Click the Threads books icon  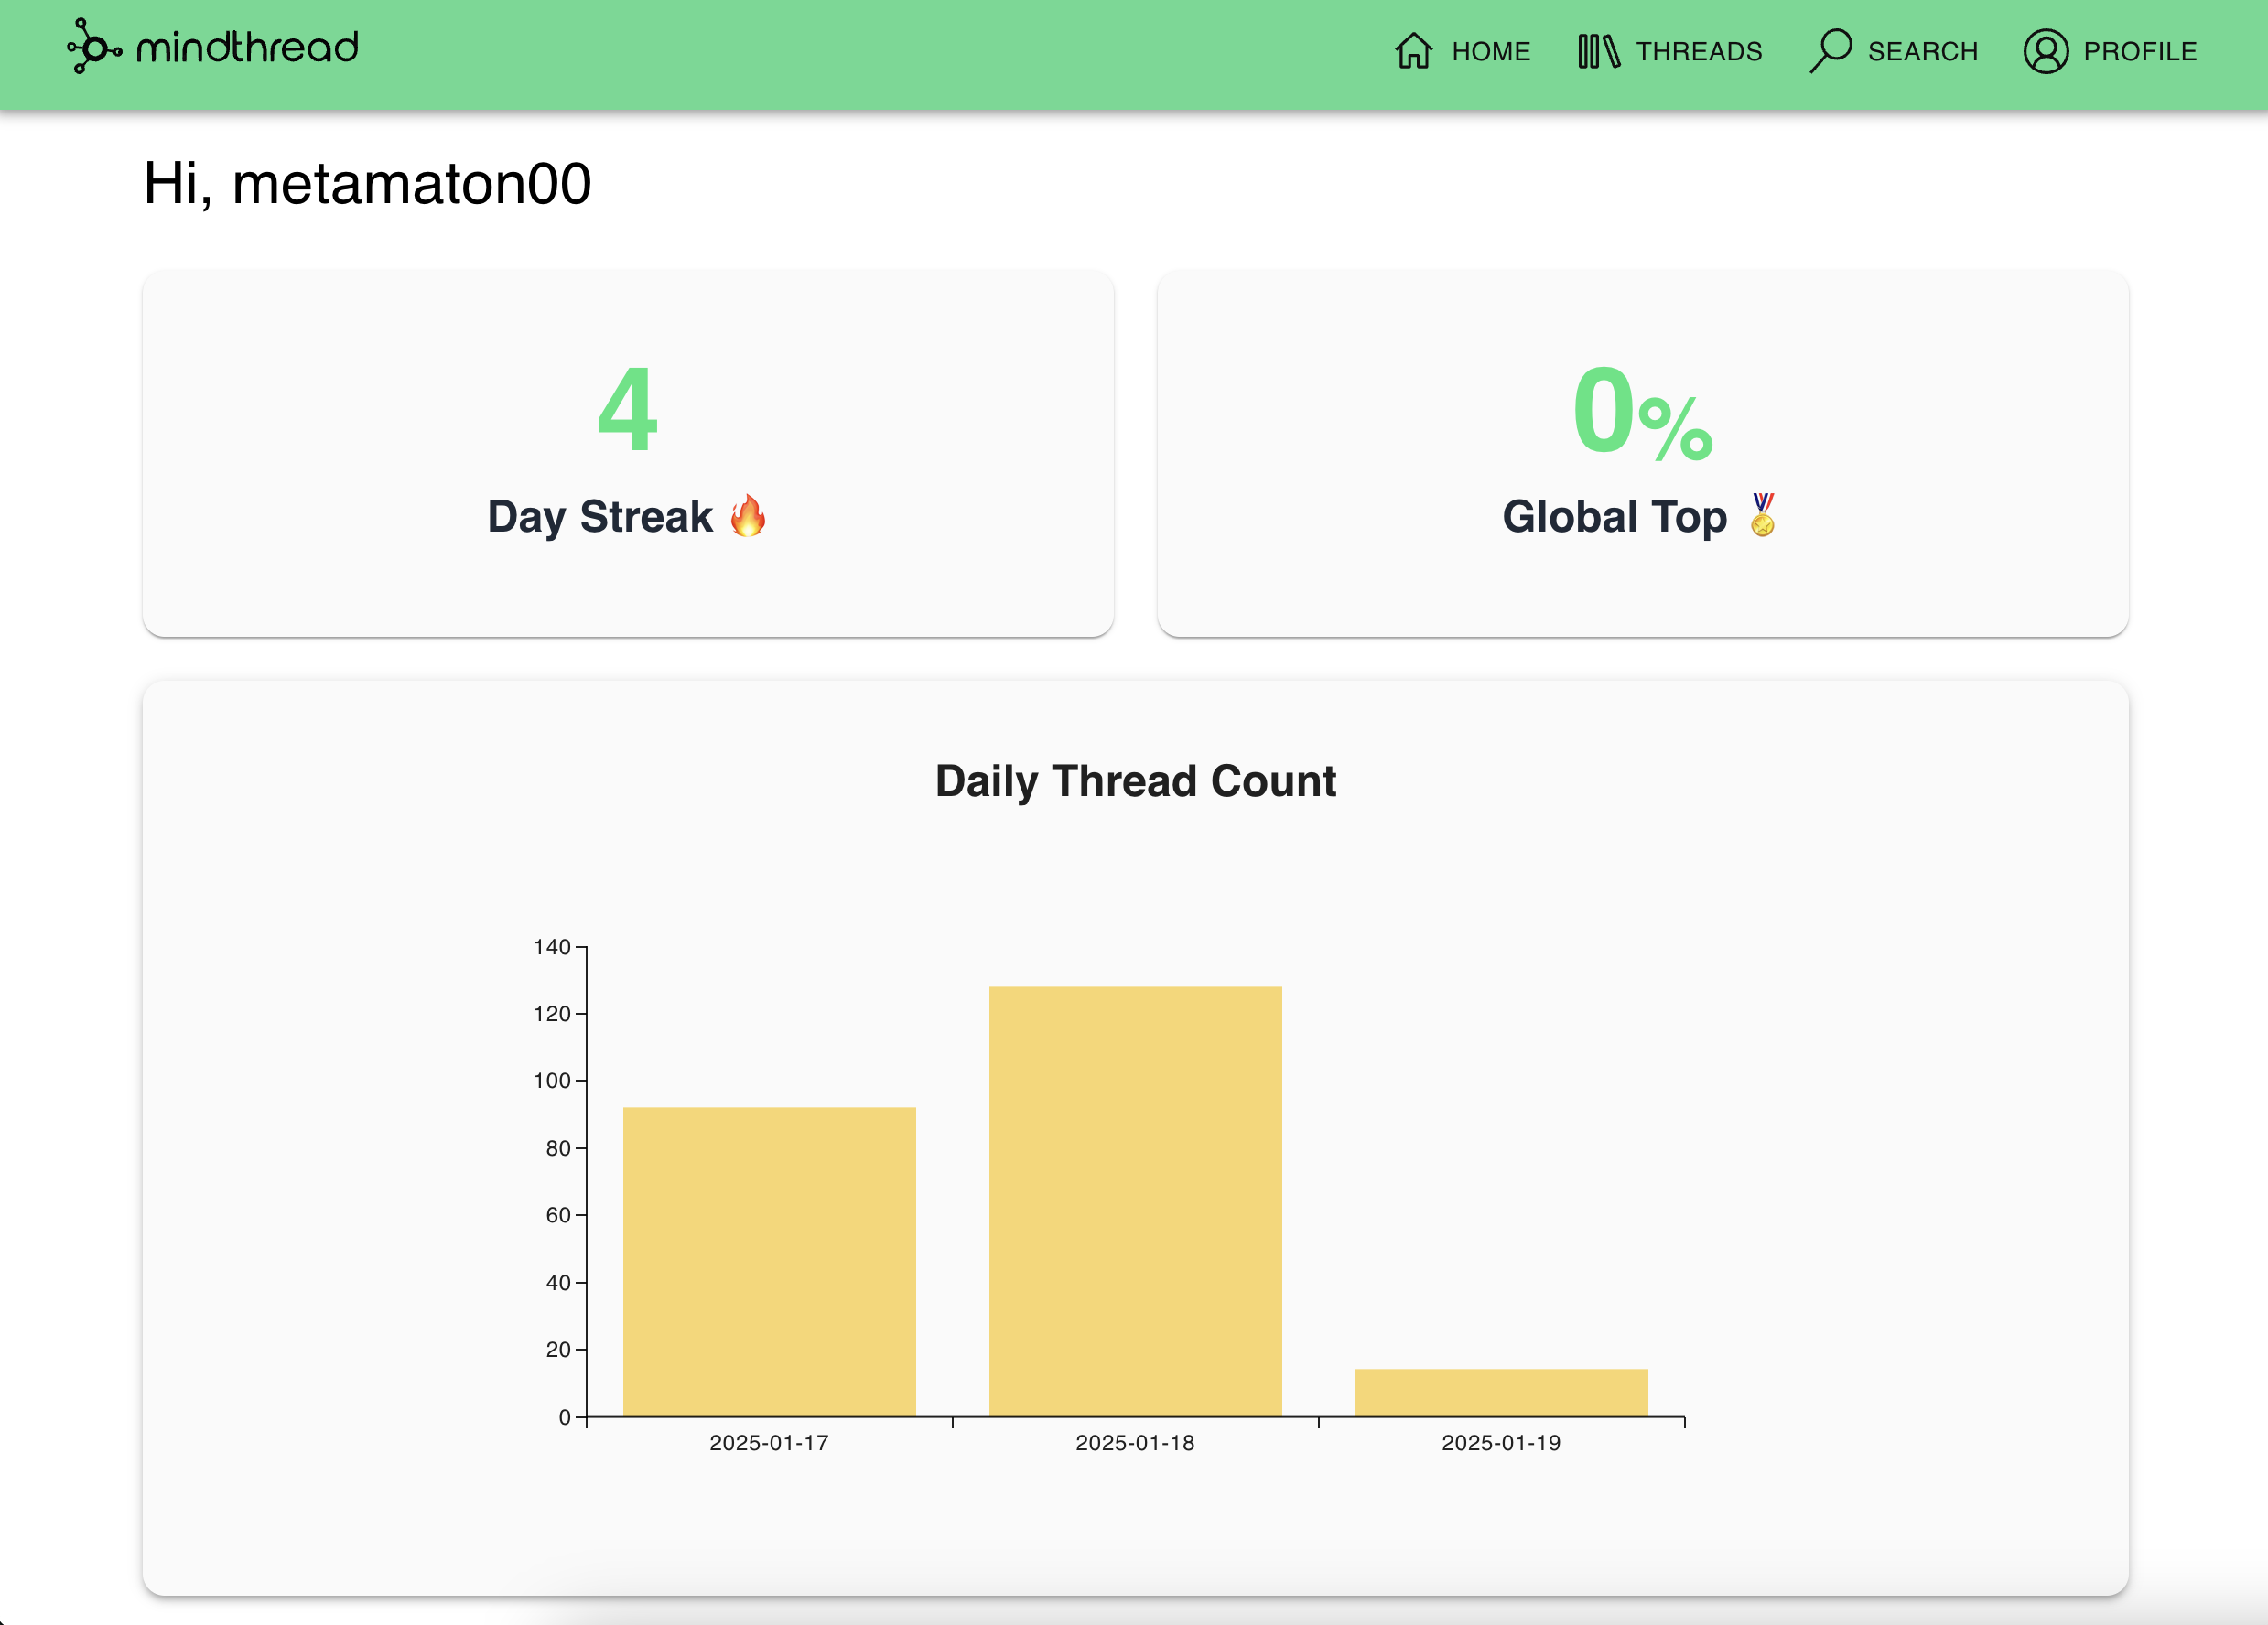pyautogui.click(x=1597, y=51)
